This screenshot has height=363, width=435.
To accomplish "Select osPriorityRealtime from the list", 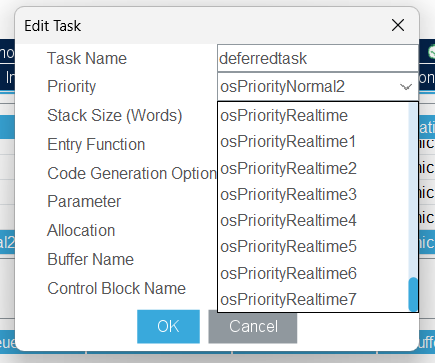I will point(313,116).
